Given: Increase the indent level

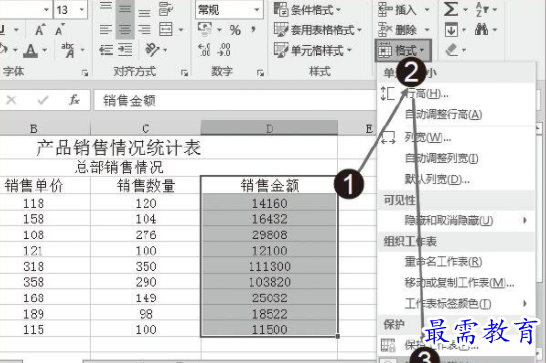Looking at the screenshot, I should (x=125, y=50).
